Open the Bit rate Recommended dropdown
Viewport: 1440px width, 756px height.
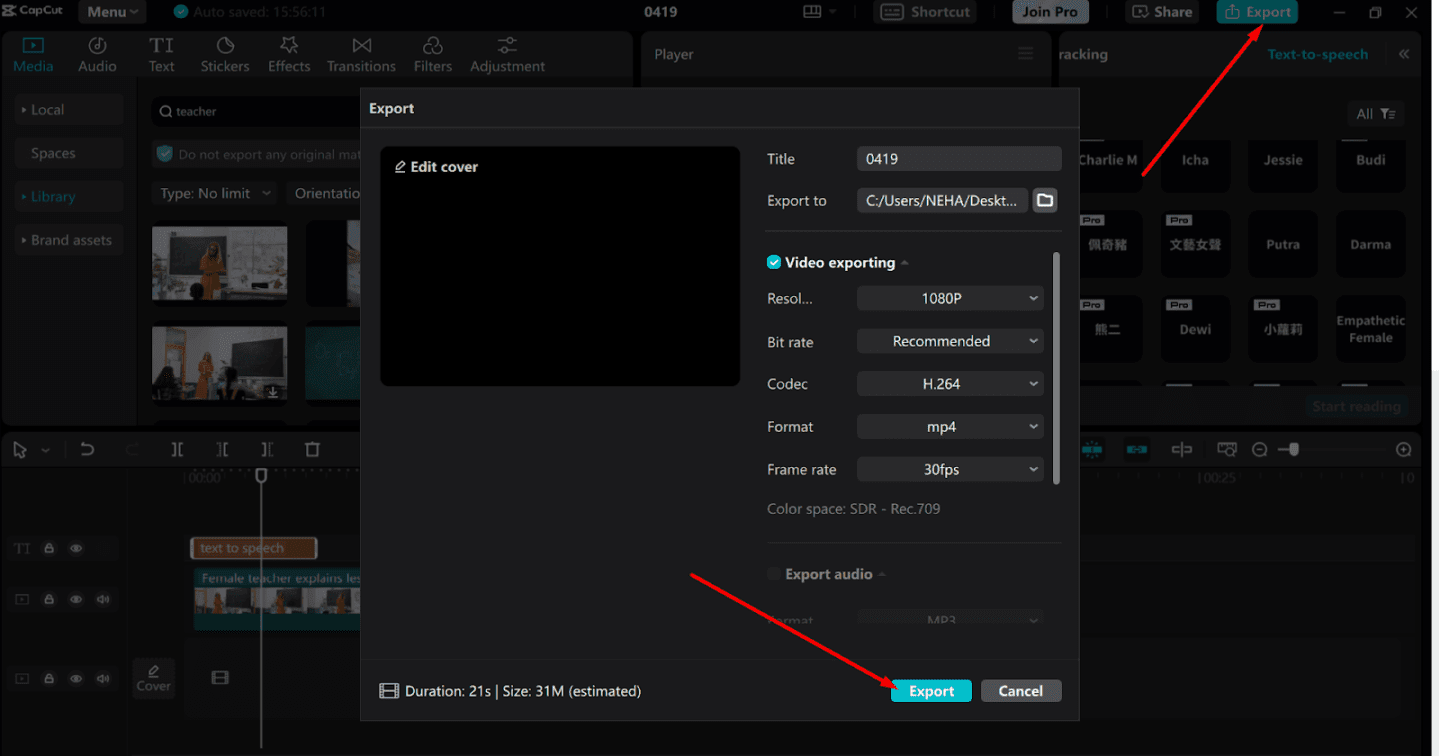(950, 341)
